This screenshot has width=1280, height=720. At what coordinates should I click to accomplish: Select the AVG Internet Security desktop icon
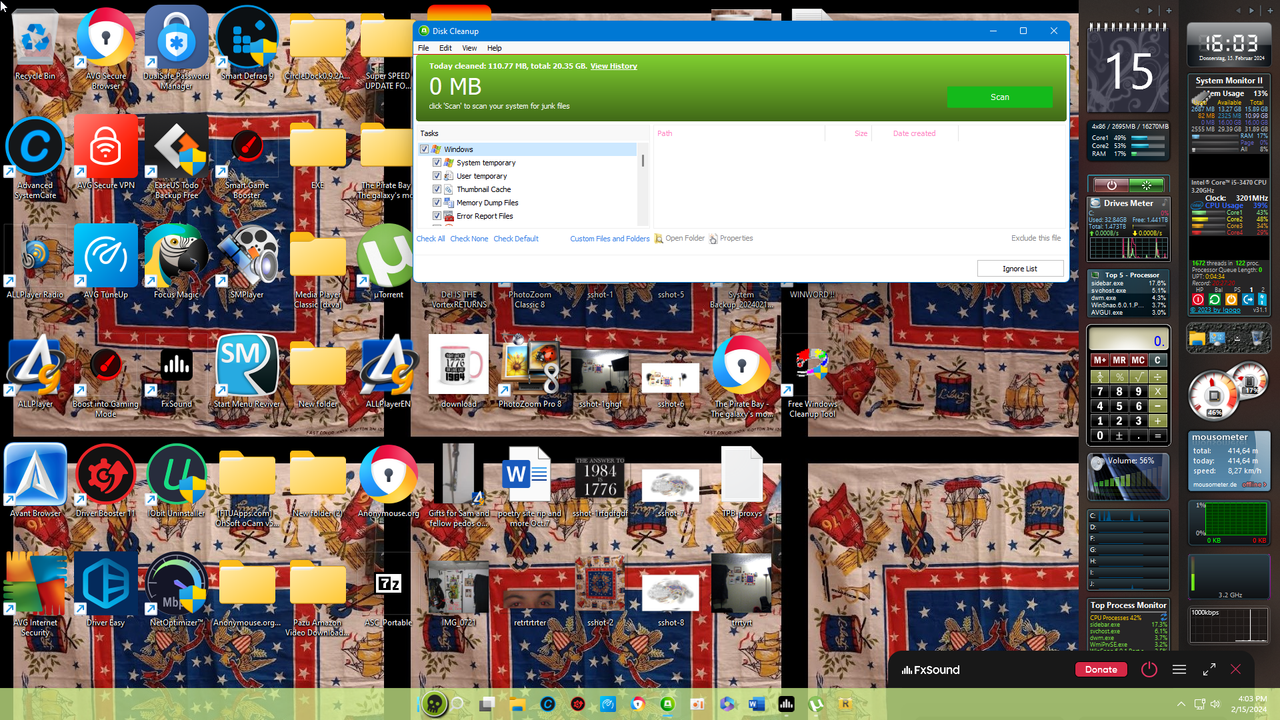pos(35,595)
